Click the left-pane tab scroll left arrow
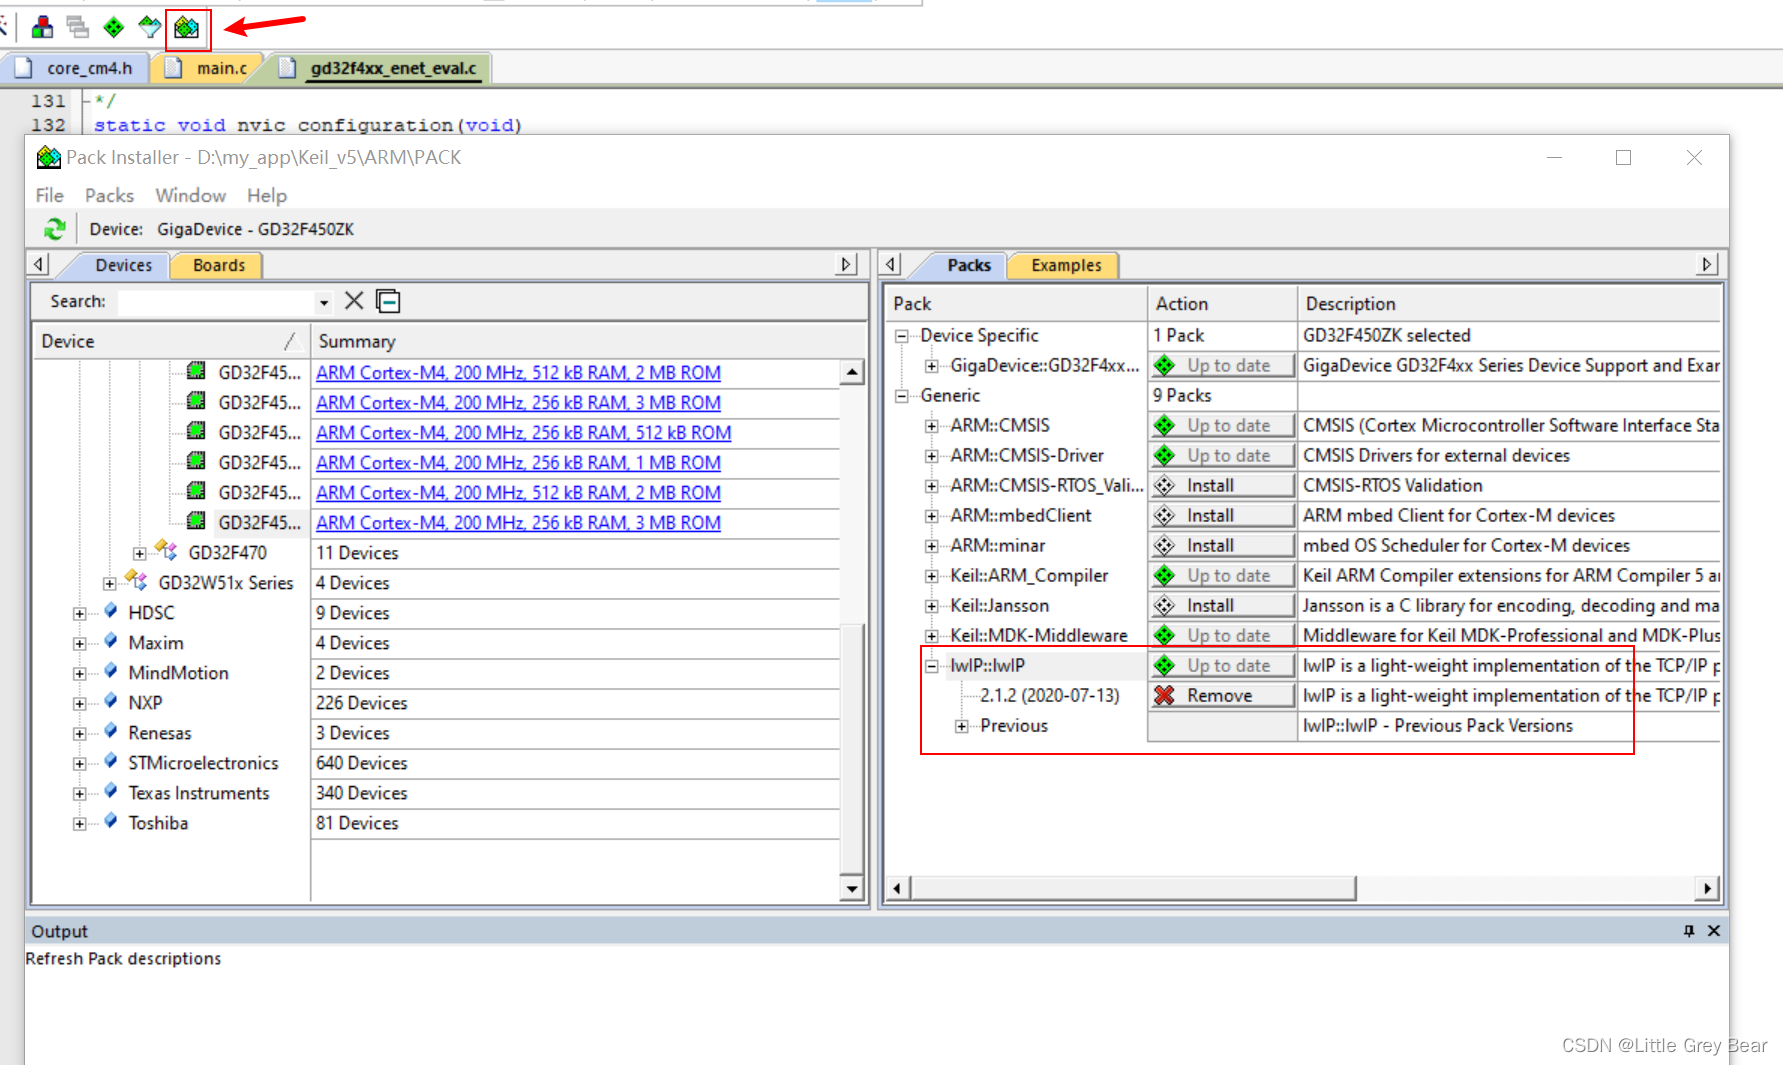 (39, 264)
